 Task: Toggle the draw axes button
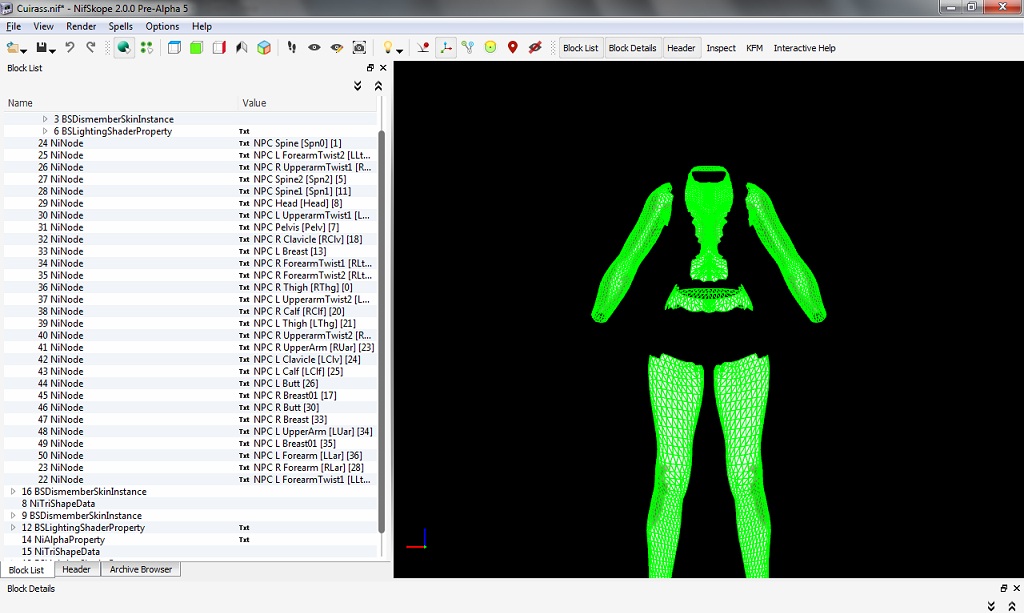[446, 48]
